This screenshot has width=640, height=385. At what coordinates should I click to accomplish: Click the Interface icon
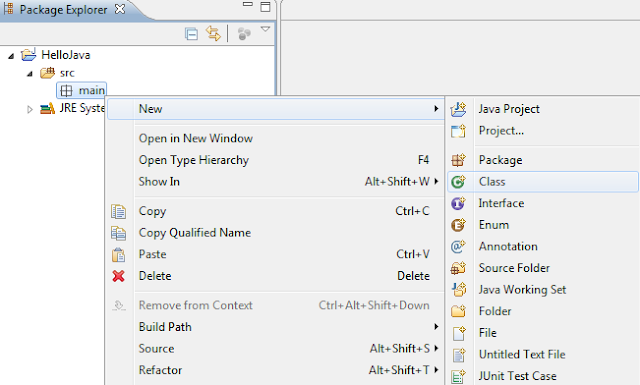point(458,203)
